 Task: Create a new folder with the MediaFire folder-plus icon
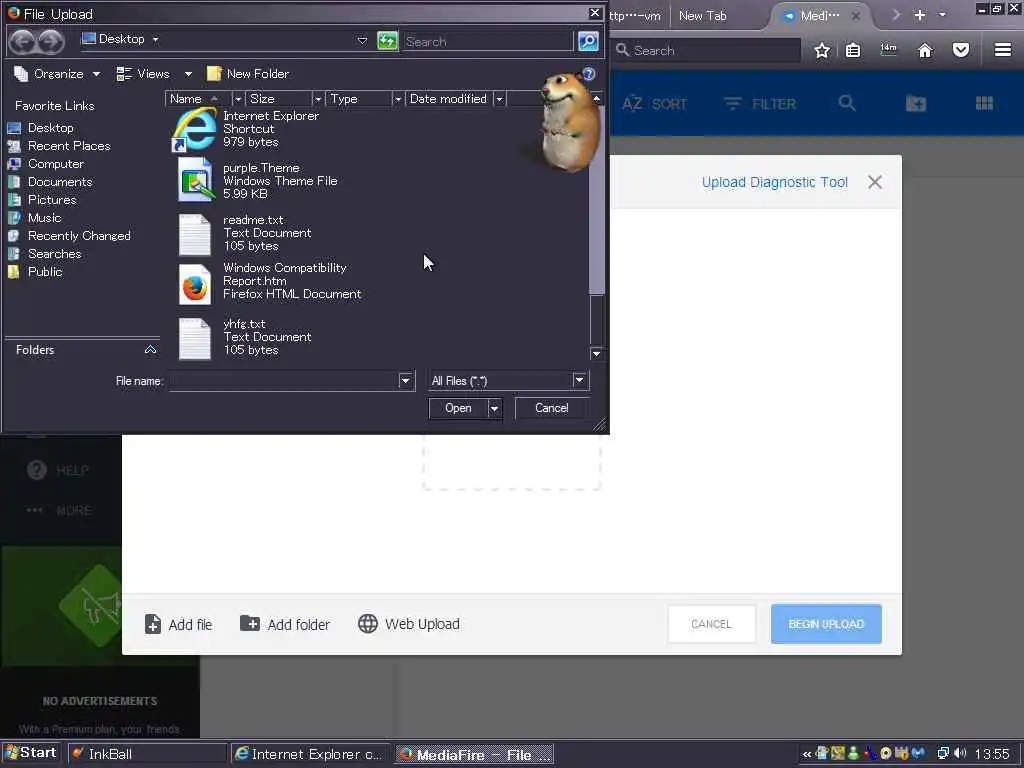pos(916,103)
